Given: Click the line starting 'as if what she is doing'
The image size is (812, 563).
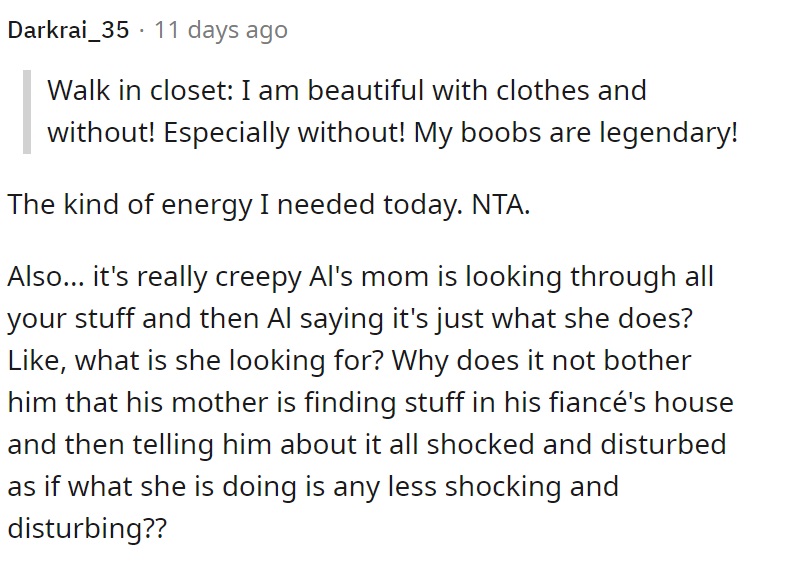Looking at the screenshot, I should (x=313, y=486).
